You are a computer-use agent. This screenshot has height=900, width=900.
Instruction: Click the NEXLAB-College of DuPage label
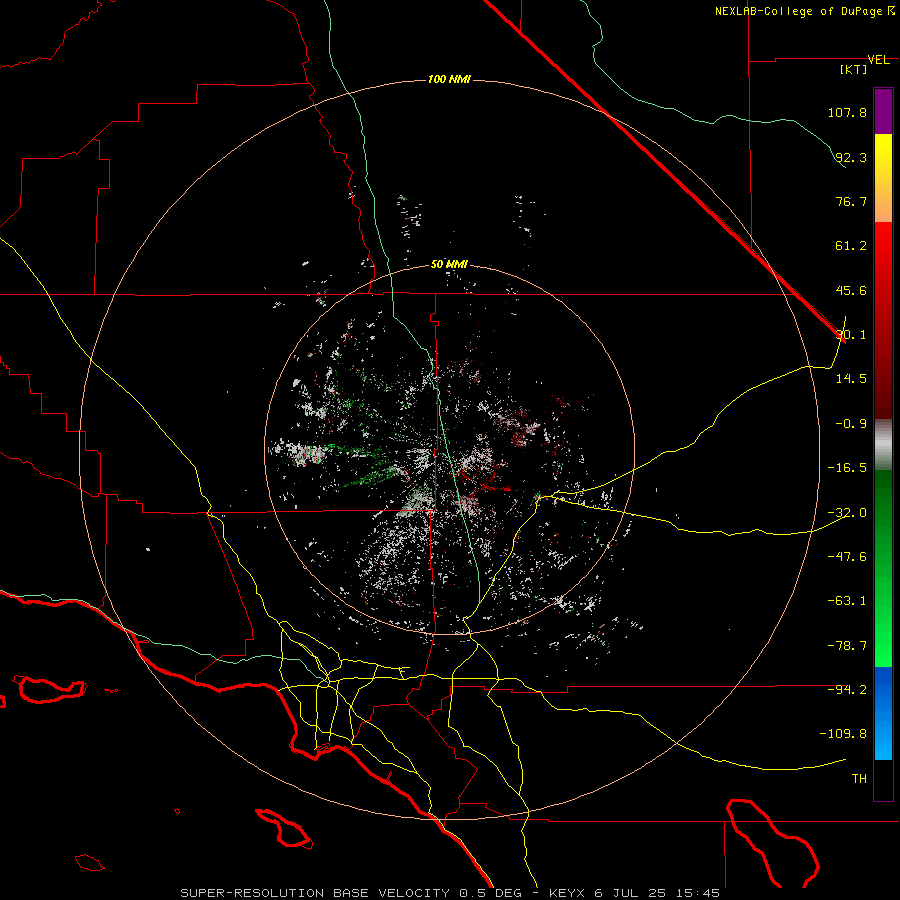(798, 11)
